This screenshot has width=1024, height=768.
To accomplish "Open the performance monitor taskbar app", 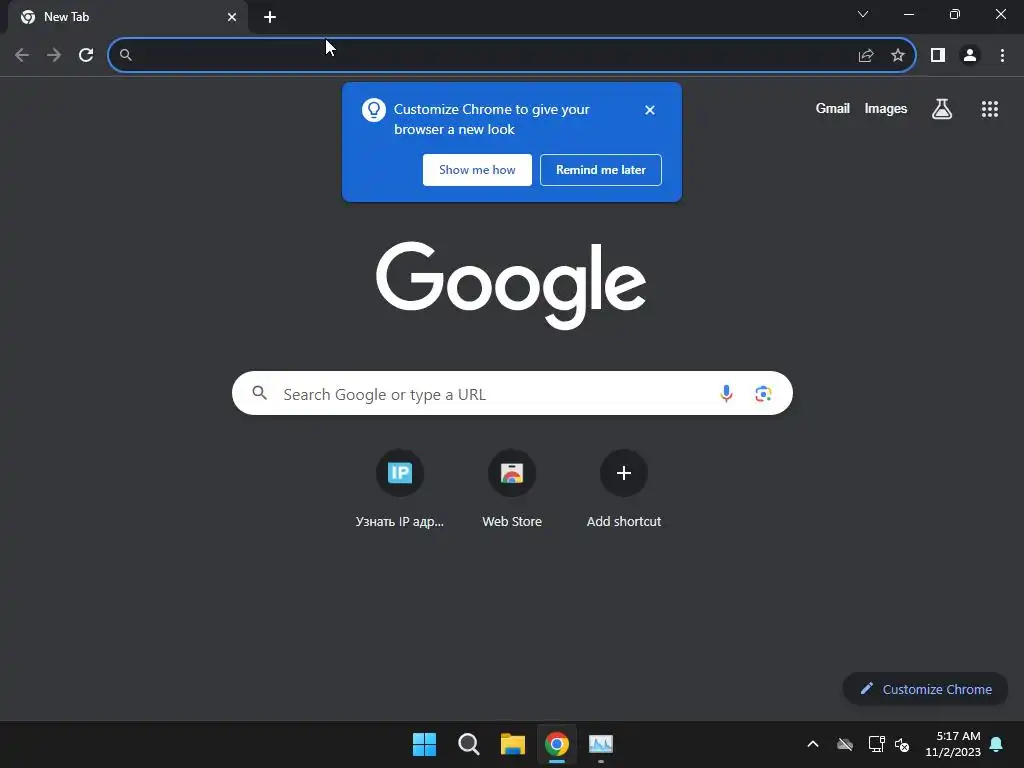I will point(601,744).
